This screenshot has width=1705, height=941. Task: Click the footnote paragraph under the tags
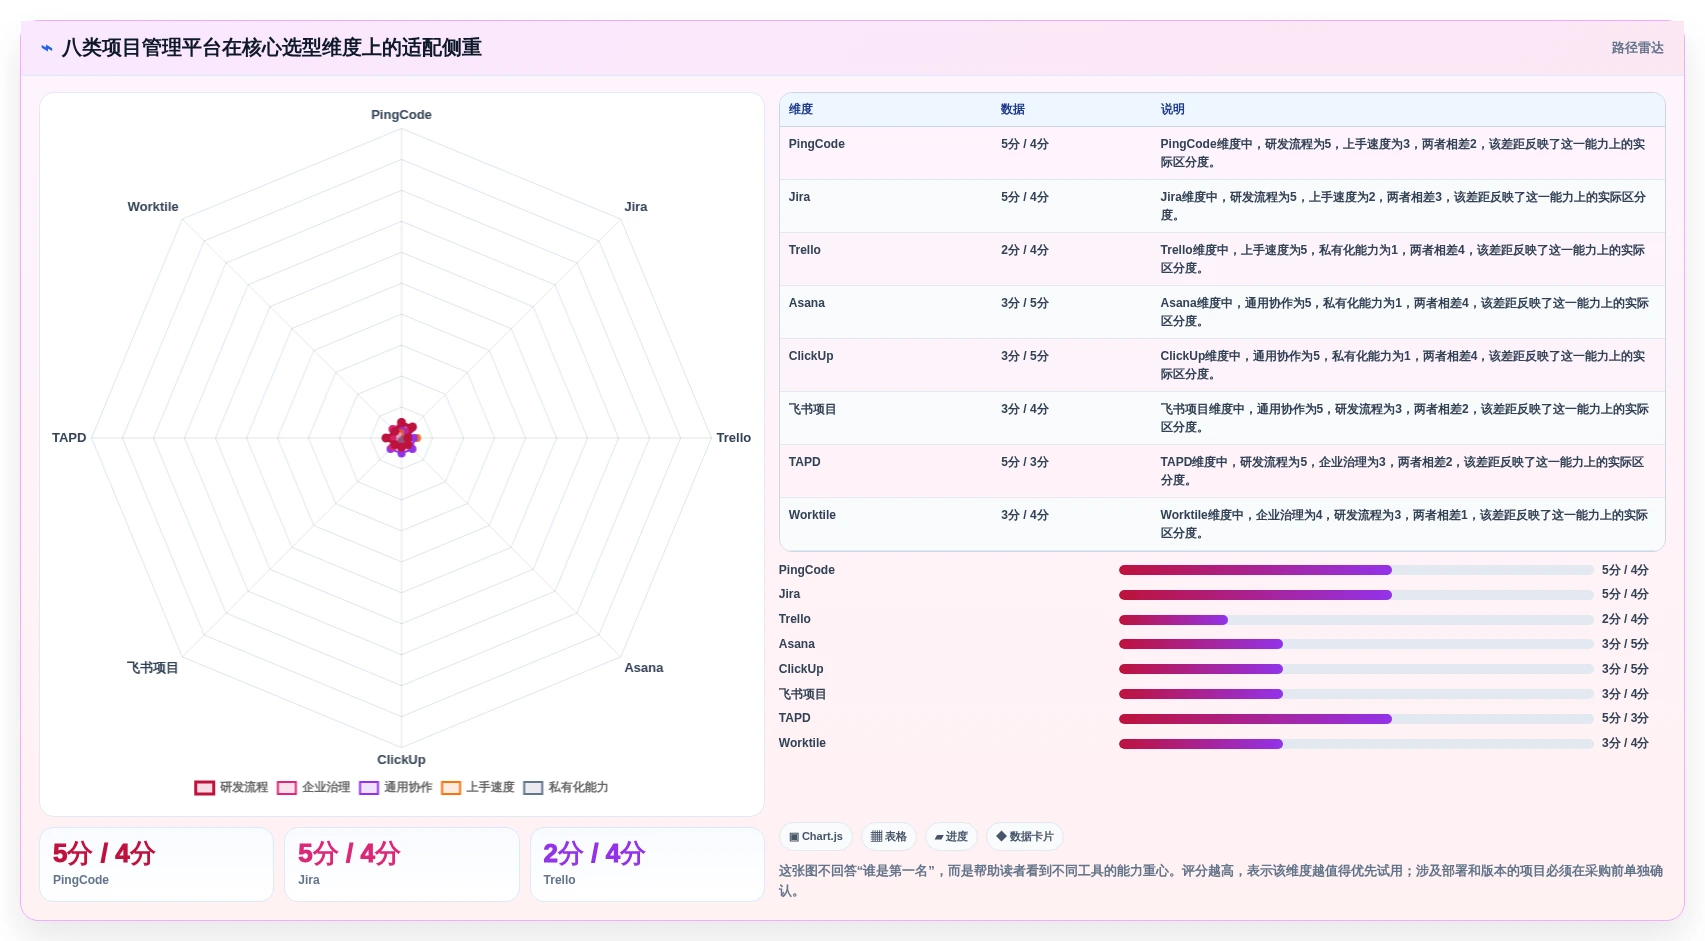coord(1221,881)
